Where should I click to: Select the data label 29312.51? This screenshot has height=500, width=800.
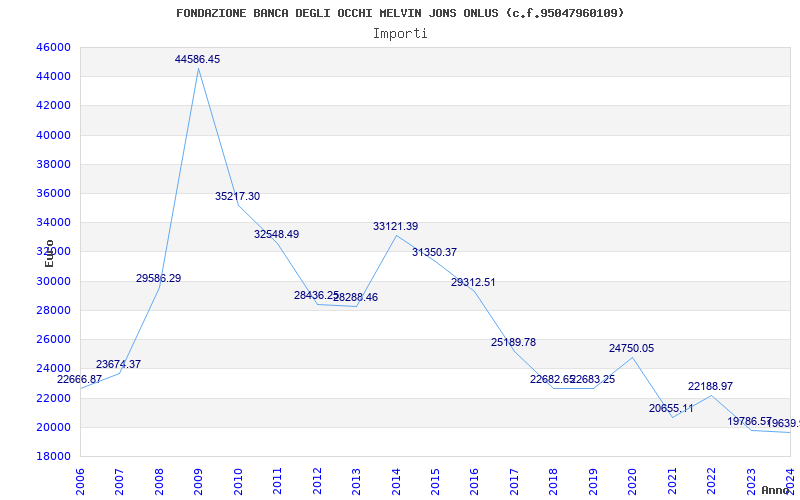473,283
